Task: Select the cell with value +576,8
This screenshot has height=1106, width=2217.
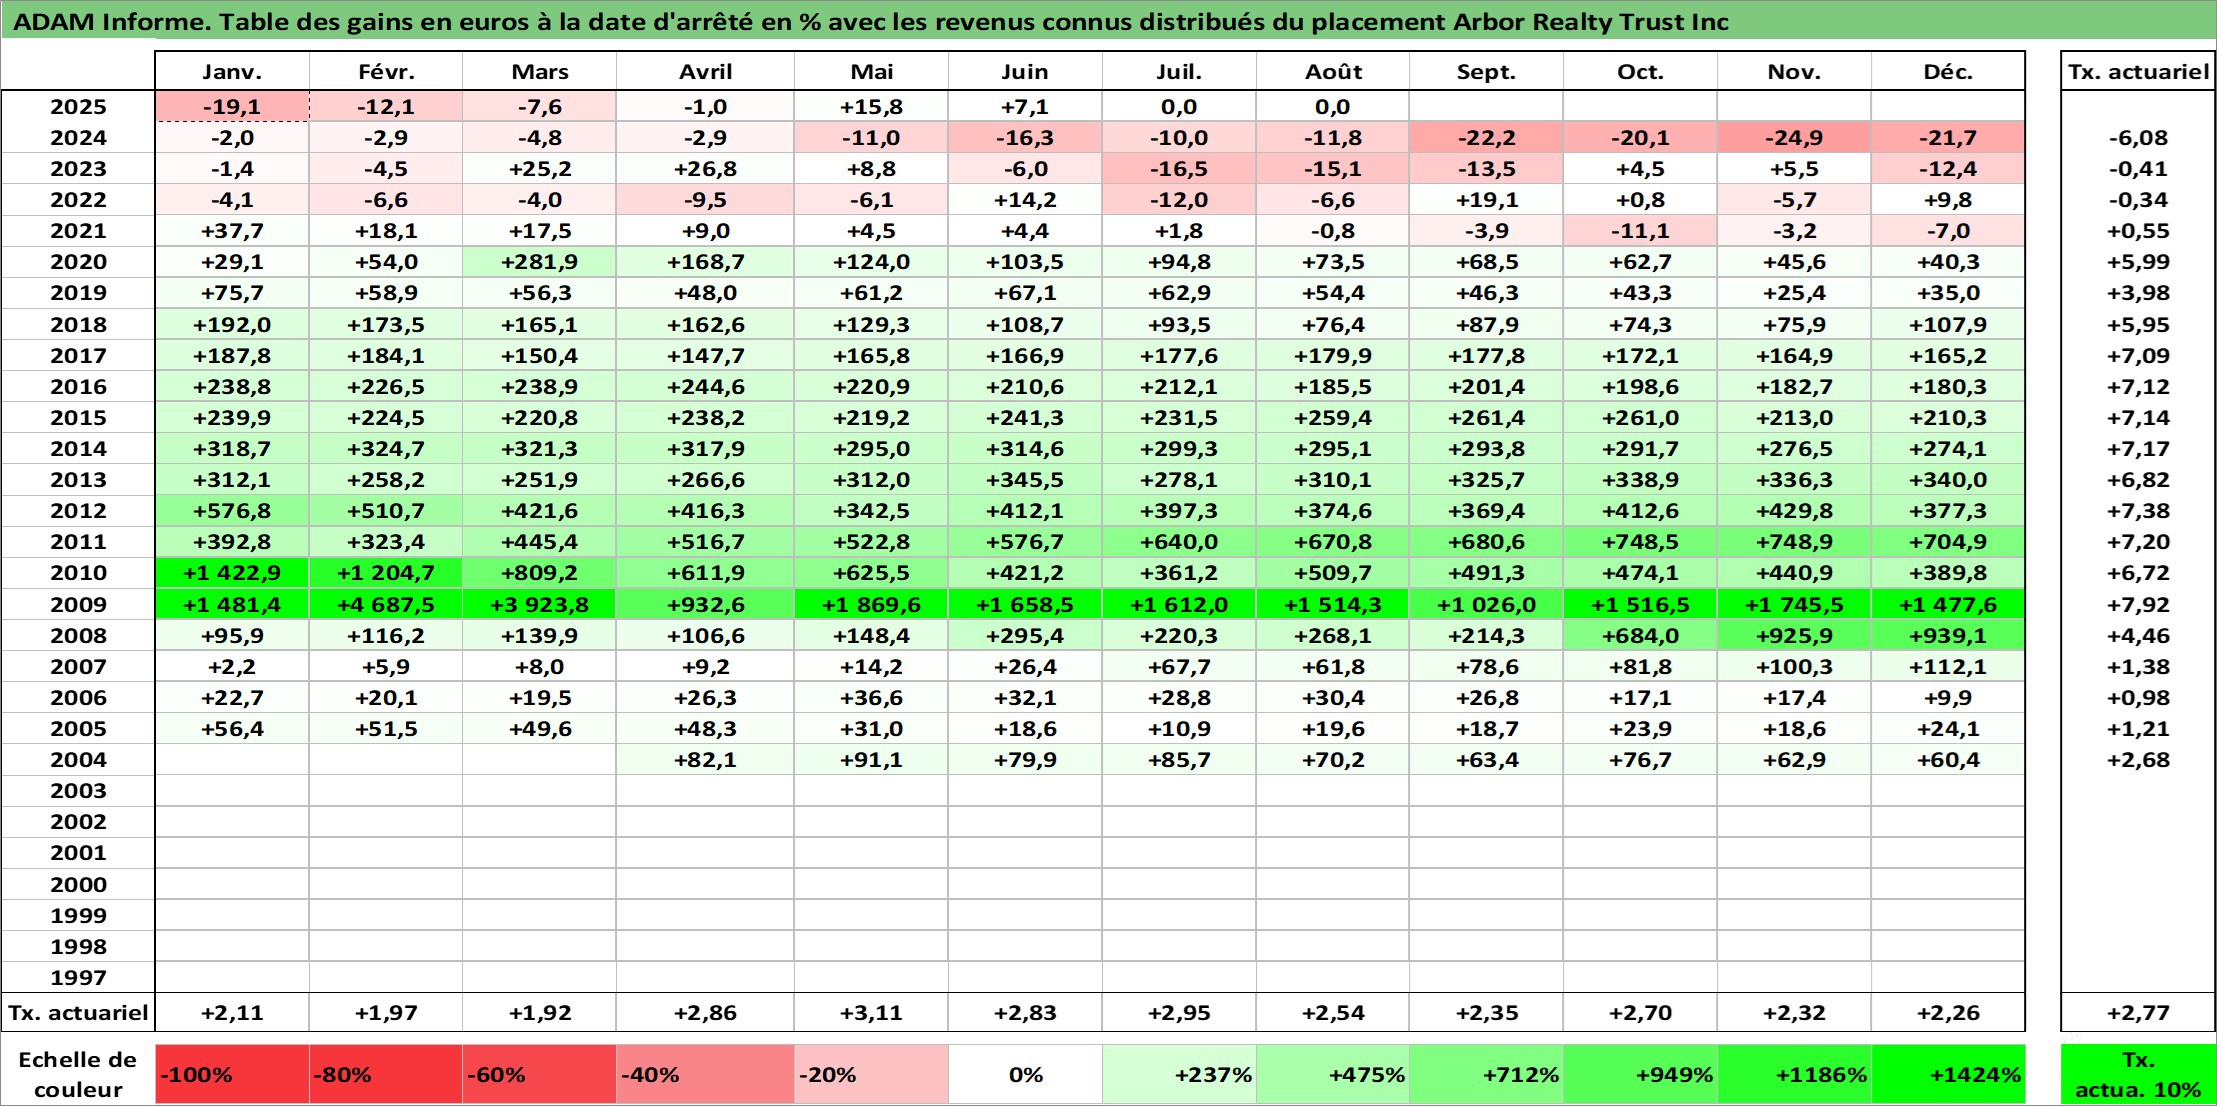Action: [232, 511]
